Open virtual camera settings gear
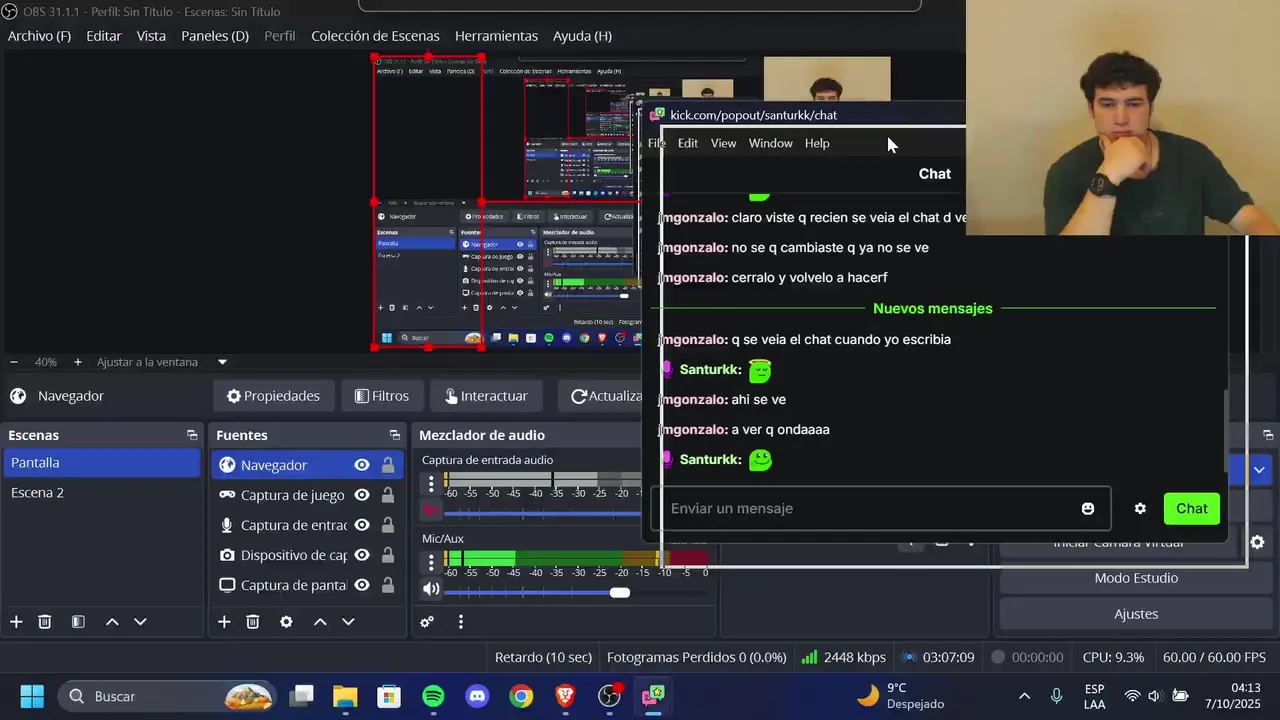Screen dimensions: 1280x720 1257,542
